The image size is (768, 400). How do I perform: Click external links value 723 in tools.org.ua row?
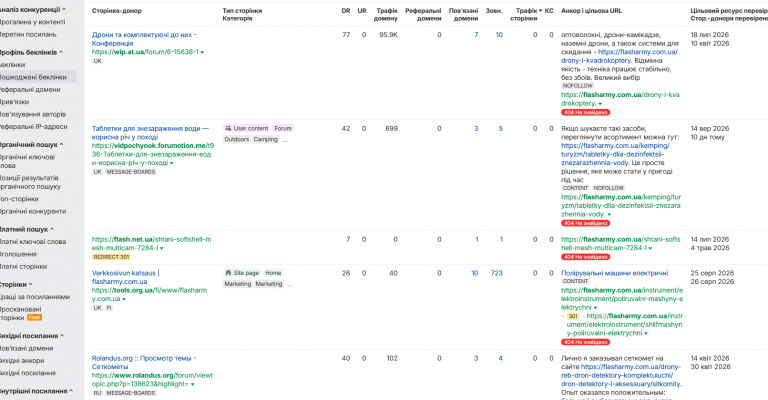coord(497,273)
